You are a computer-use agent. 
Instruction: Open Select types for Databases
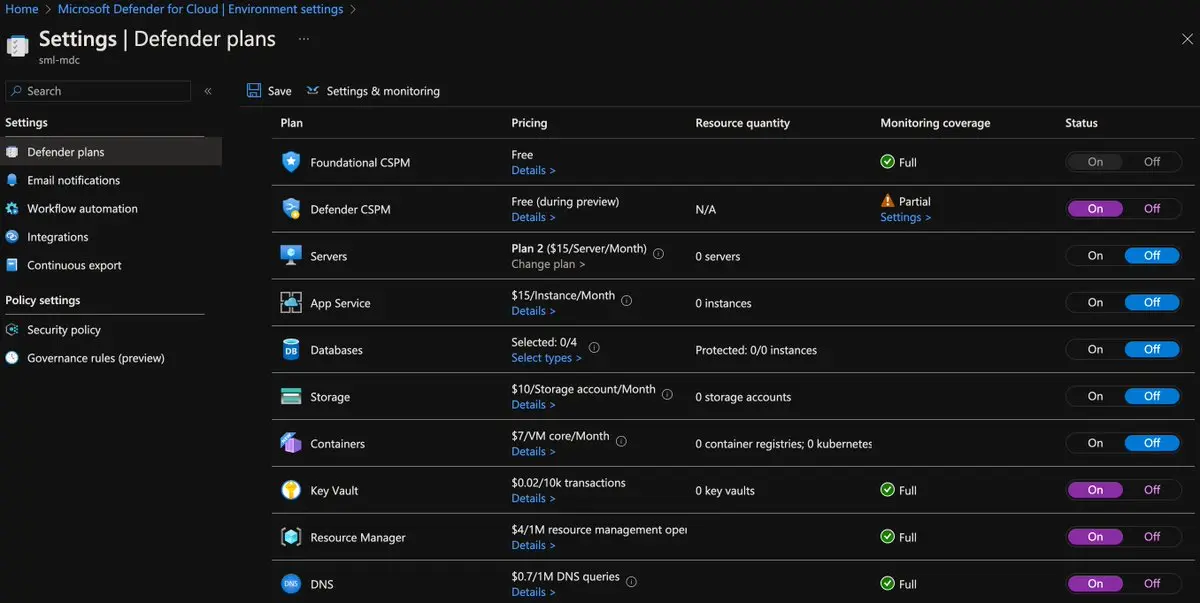pyautogui.click(x=545, y=358)
